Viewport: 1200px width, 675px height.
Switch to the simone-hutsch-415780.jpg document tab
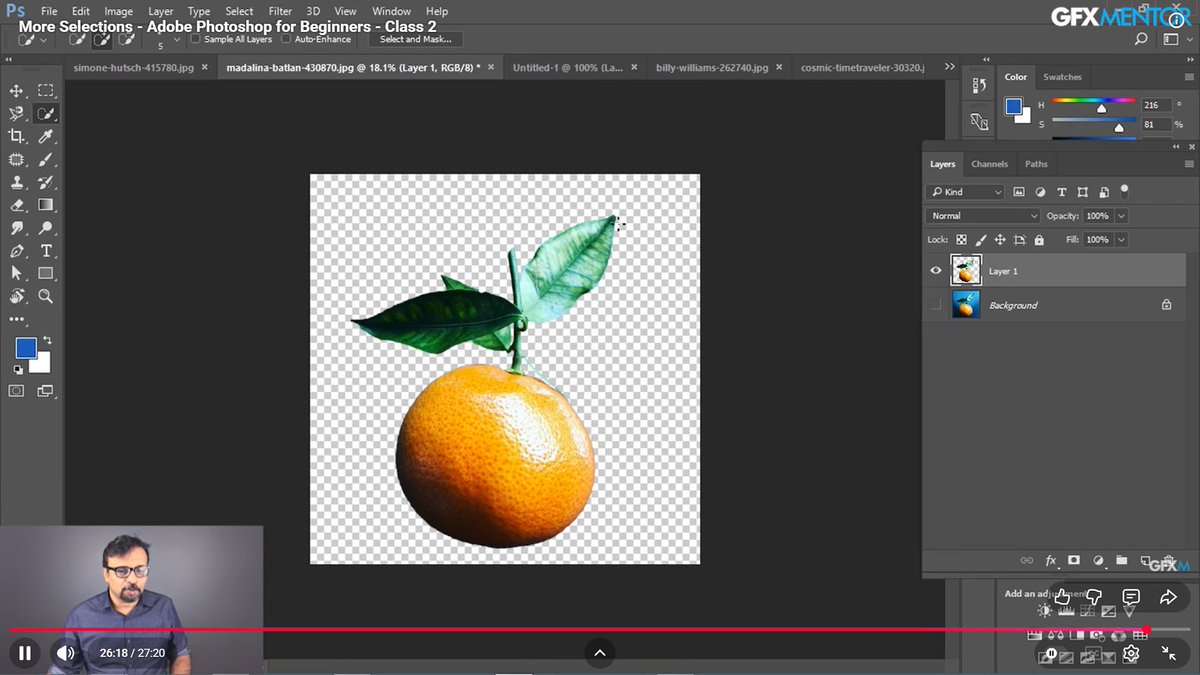pyautogui.click(x=134, y=67)
